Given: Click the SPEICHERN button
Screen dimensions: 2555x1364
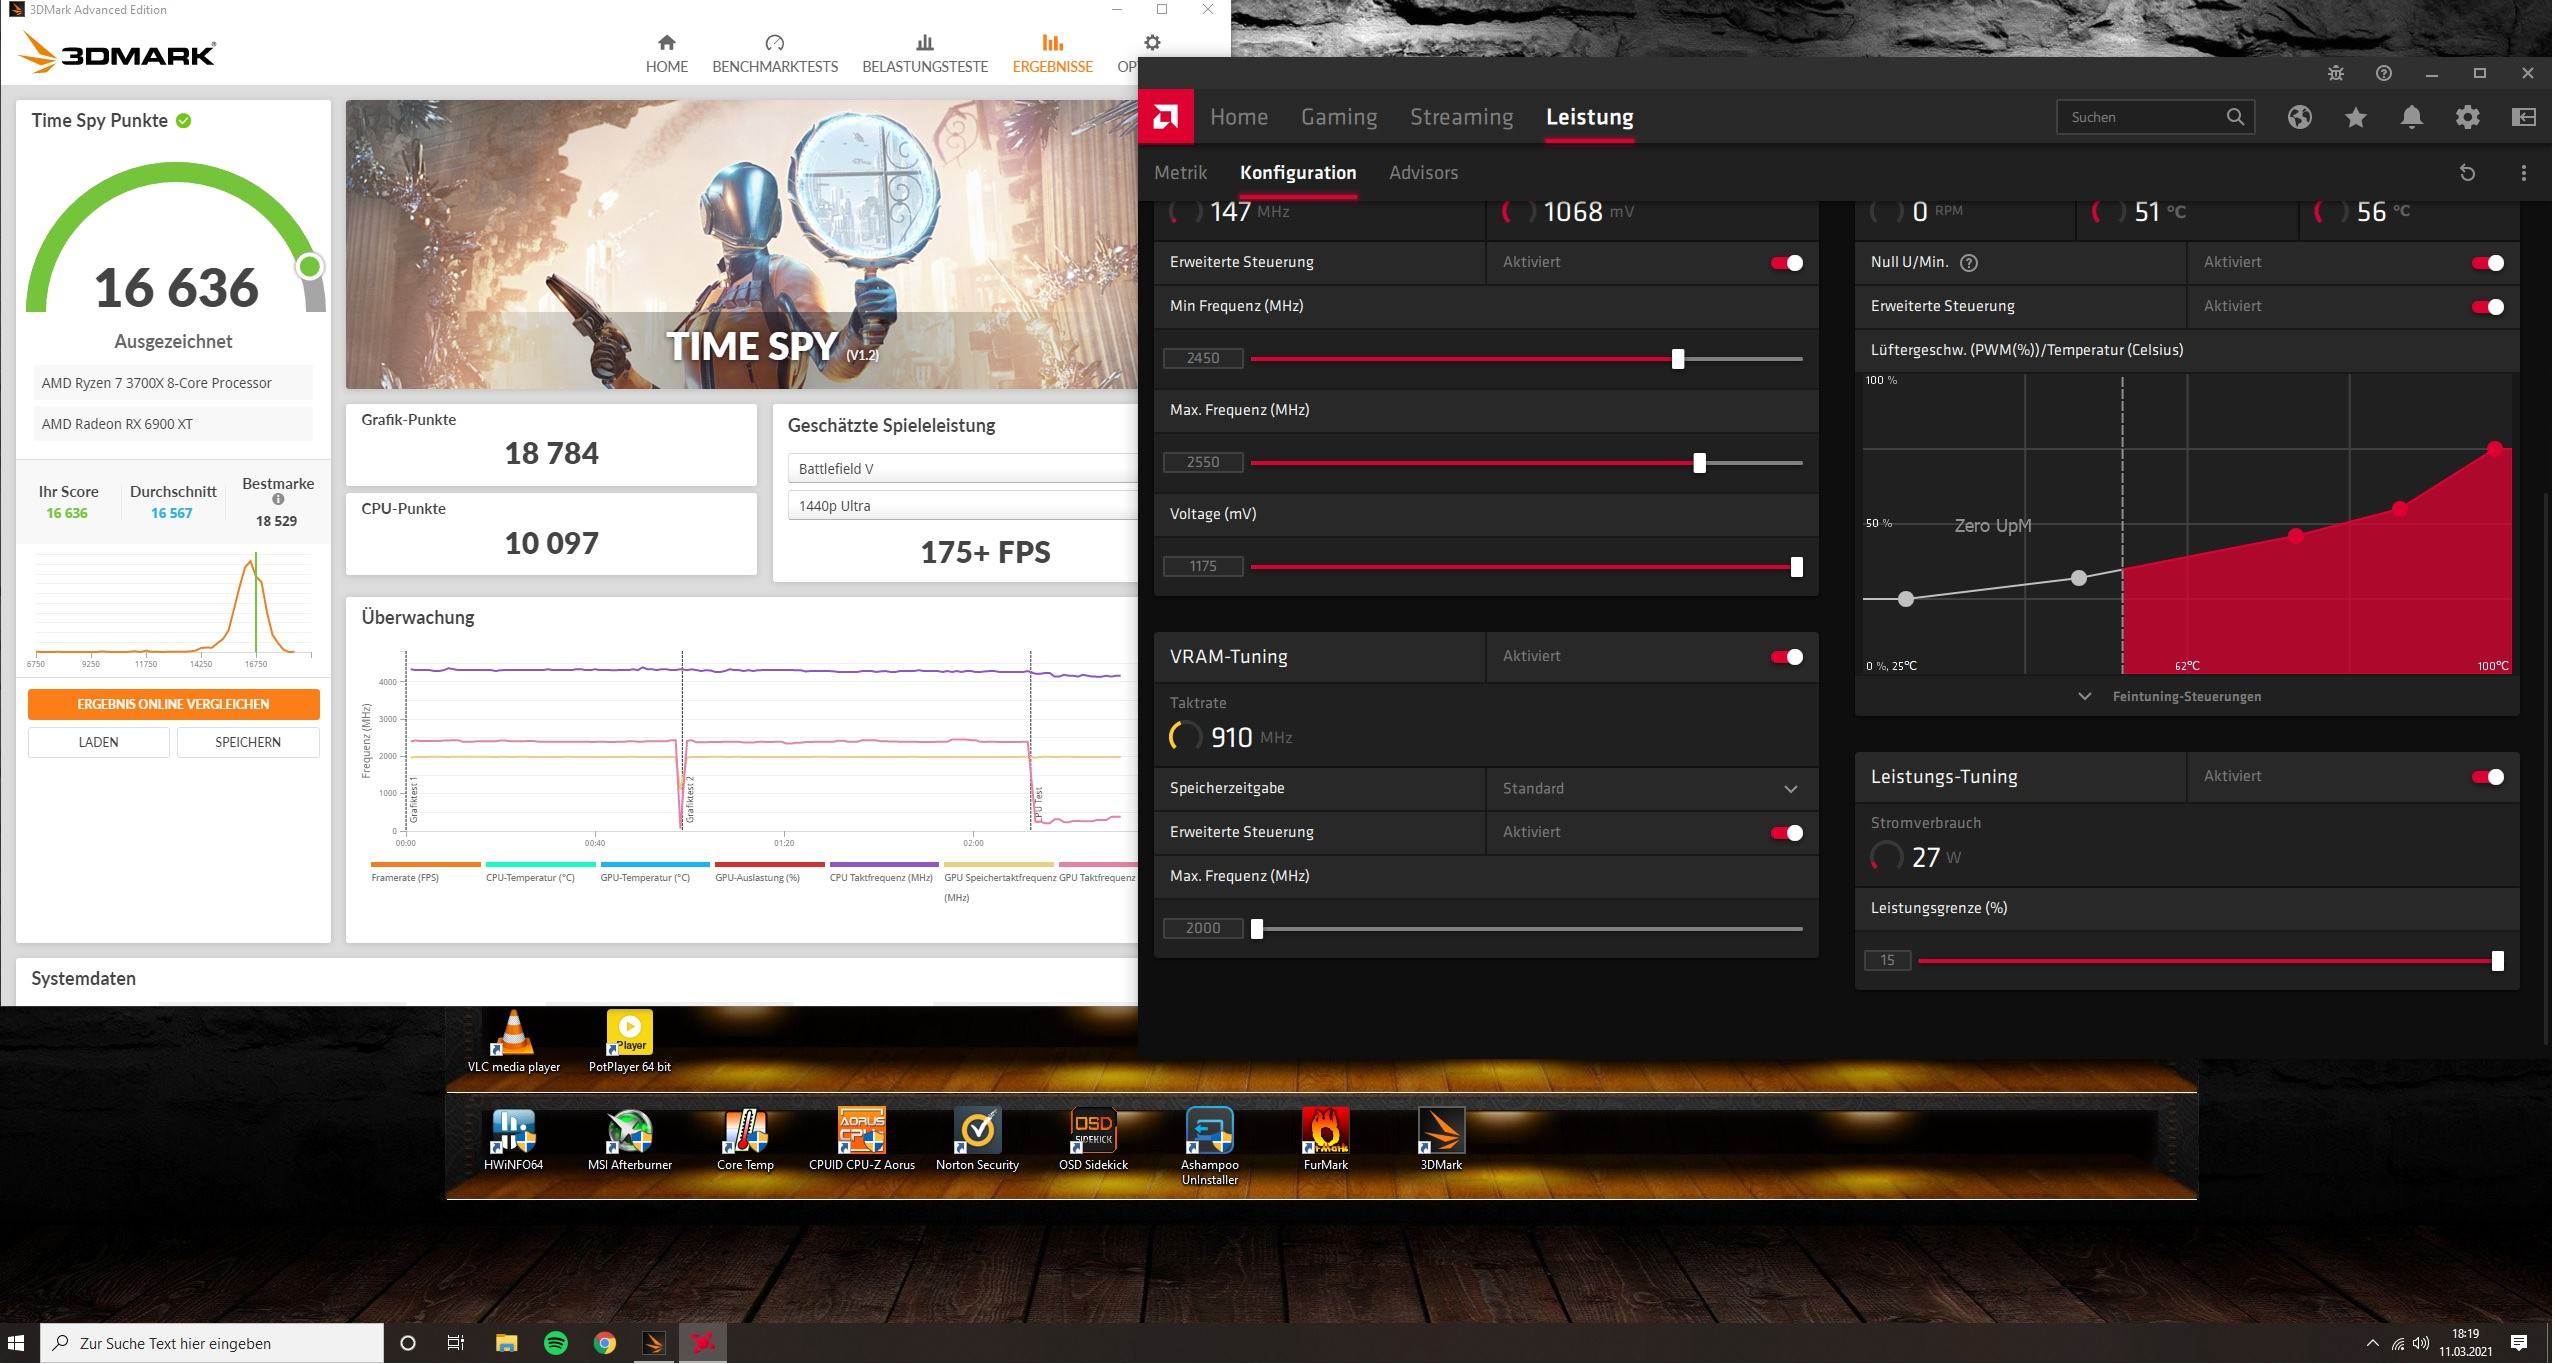Looking at the screenshot, I should [248, 742].
